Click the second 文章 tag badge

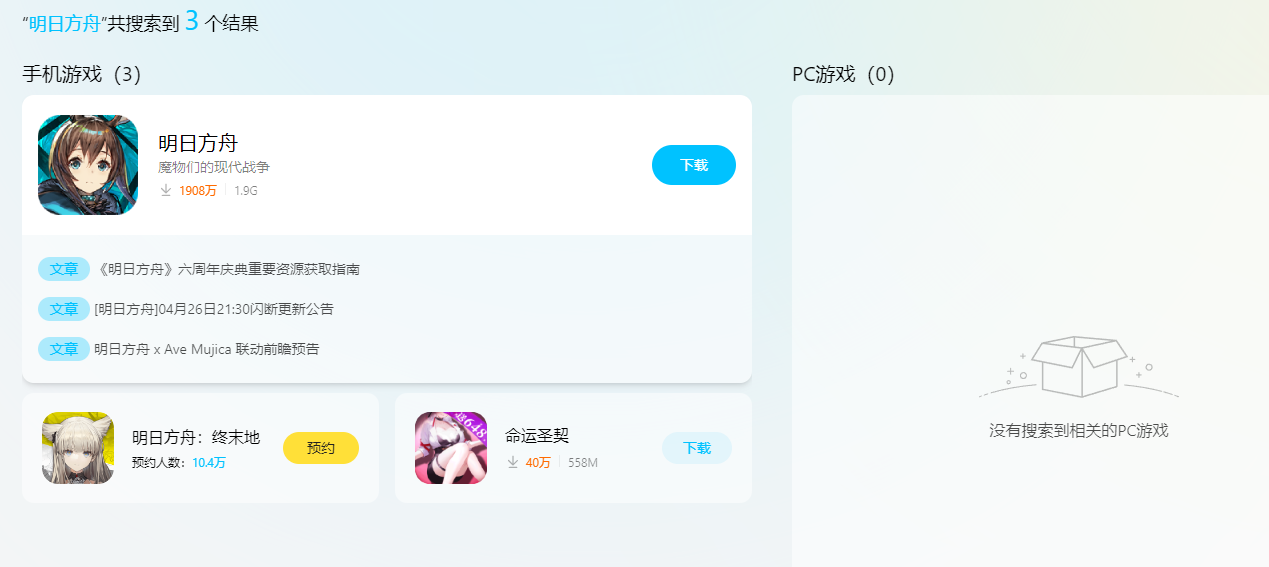pos(64,309)
